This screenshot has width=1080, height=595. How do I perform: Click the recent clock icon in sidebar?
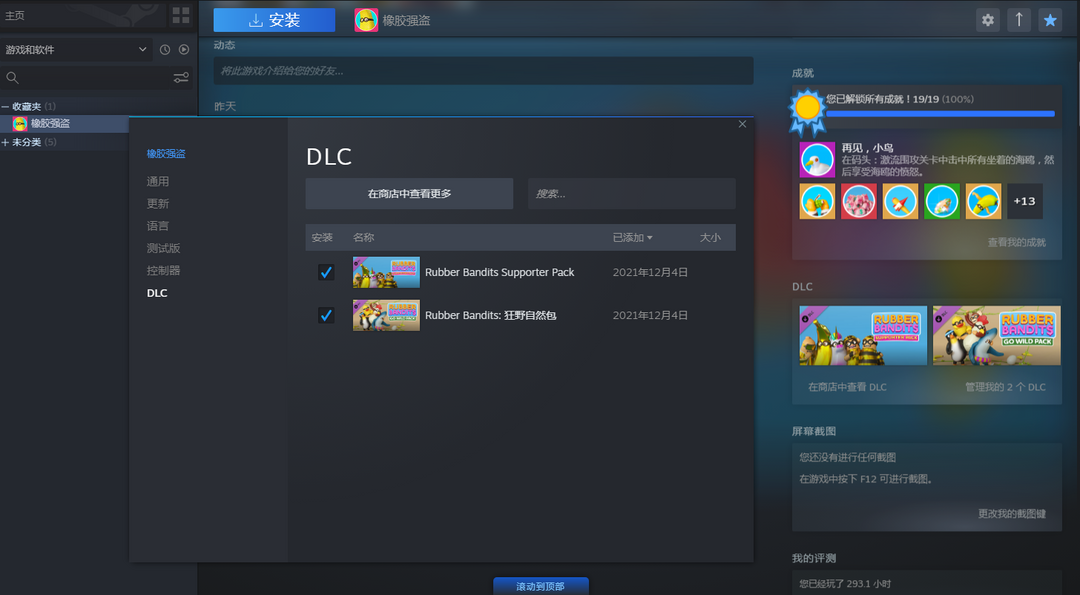(x=165, y=50)
